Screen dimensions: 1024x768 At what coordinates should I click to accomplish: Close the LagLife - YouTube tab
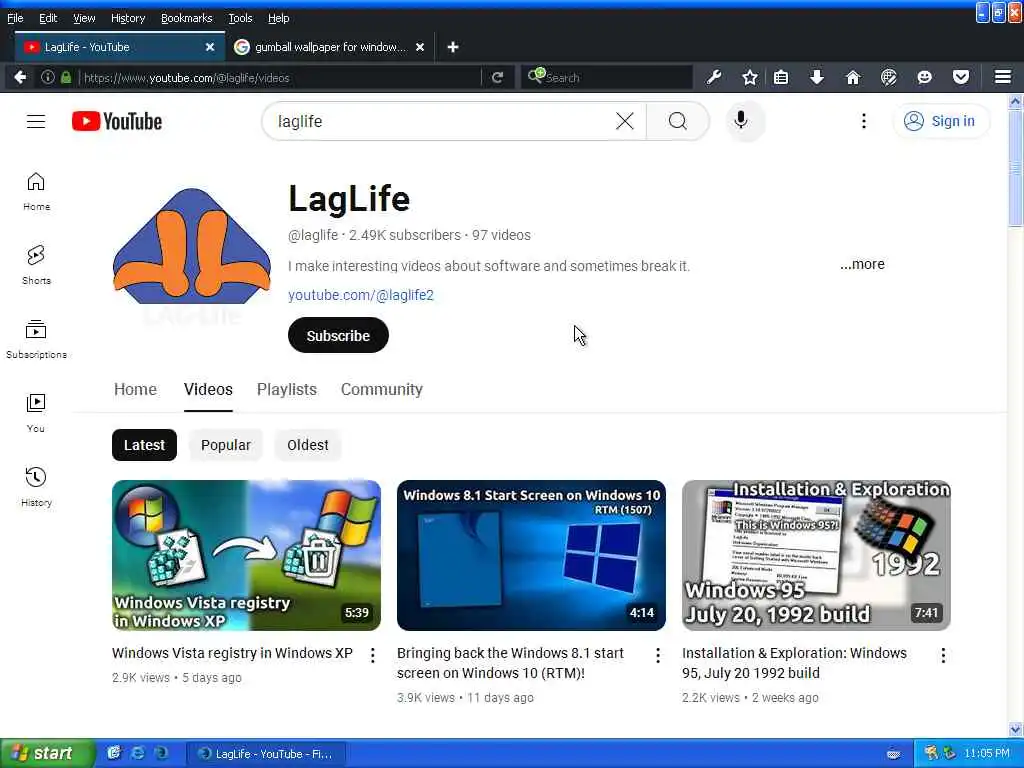pos(210,47)
